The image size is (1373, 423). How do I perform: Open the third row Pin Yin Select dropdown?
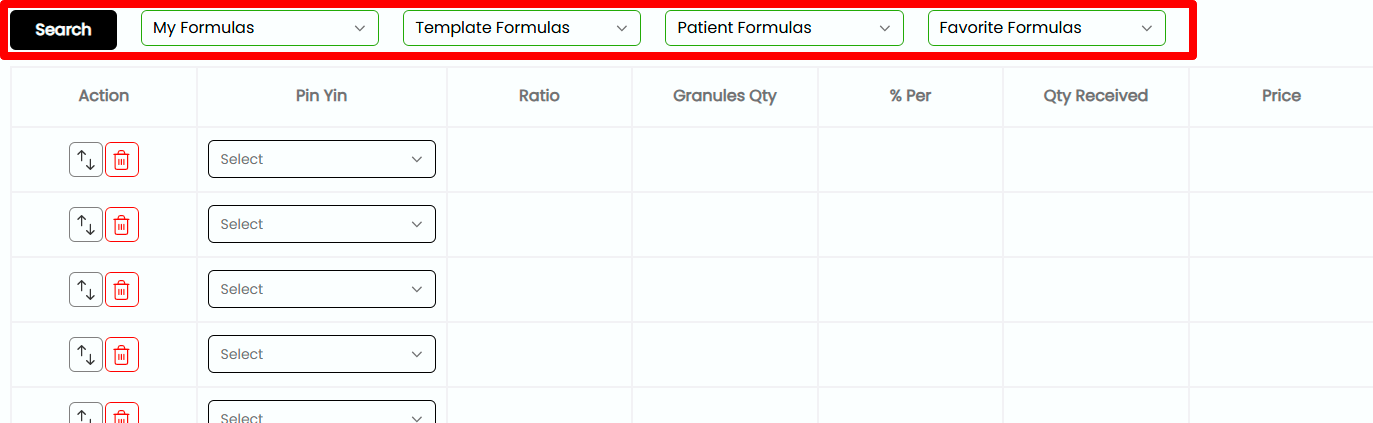pos(322,289)
